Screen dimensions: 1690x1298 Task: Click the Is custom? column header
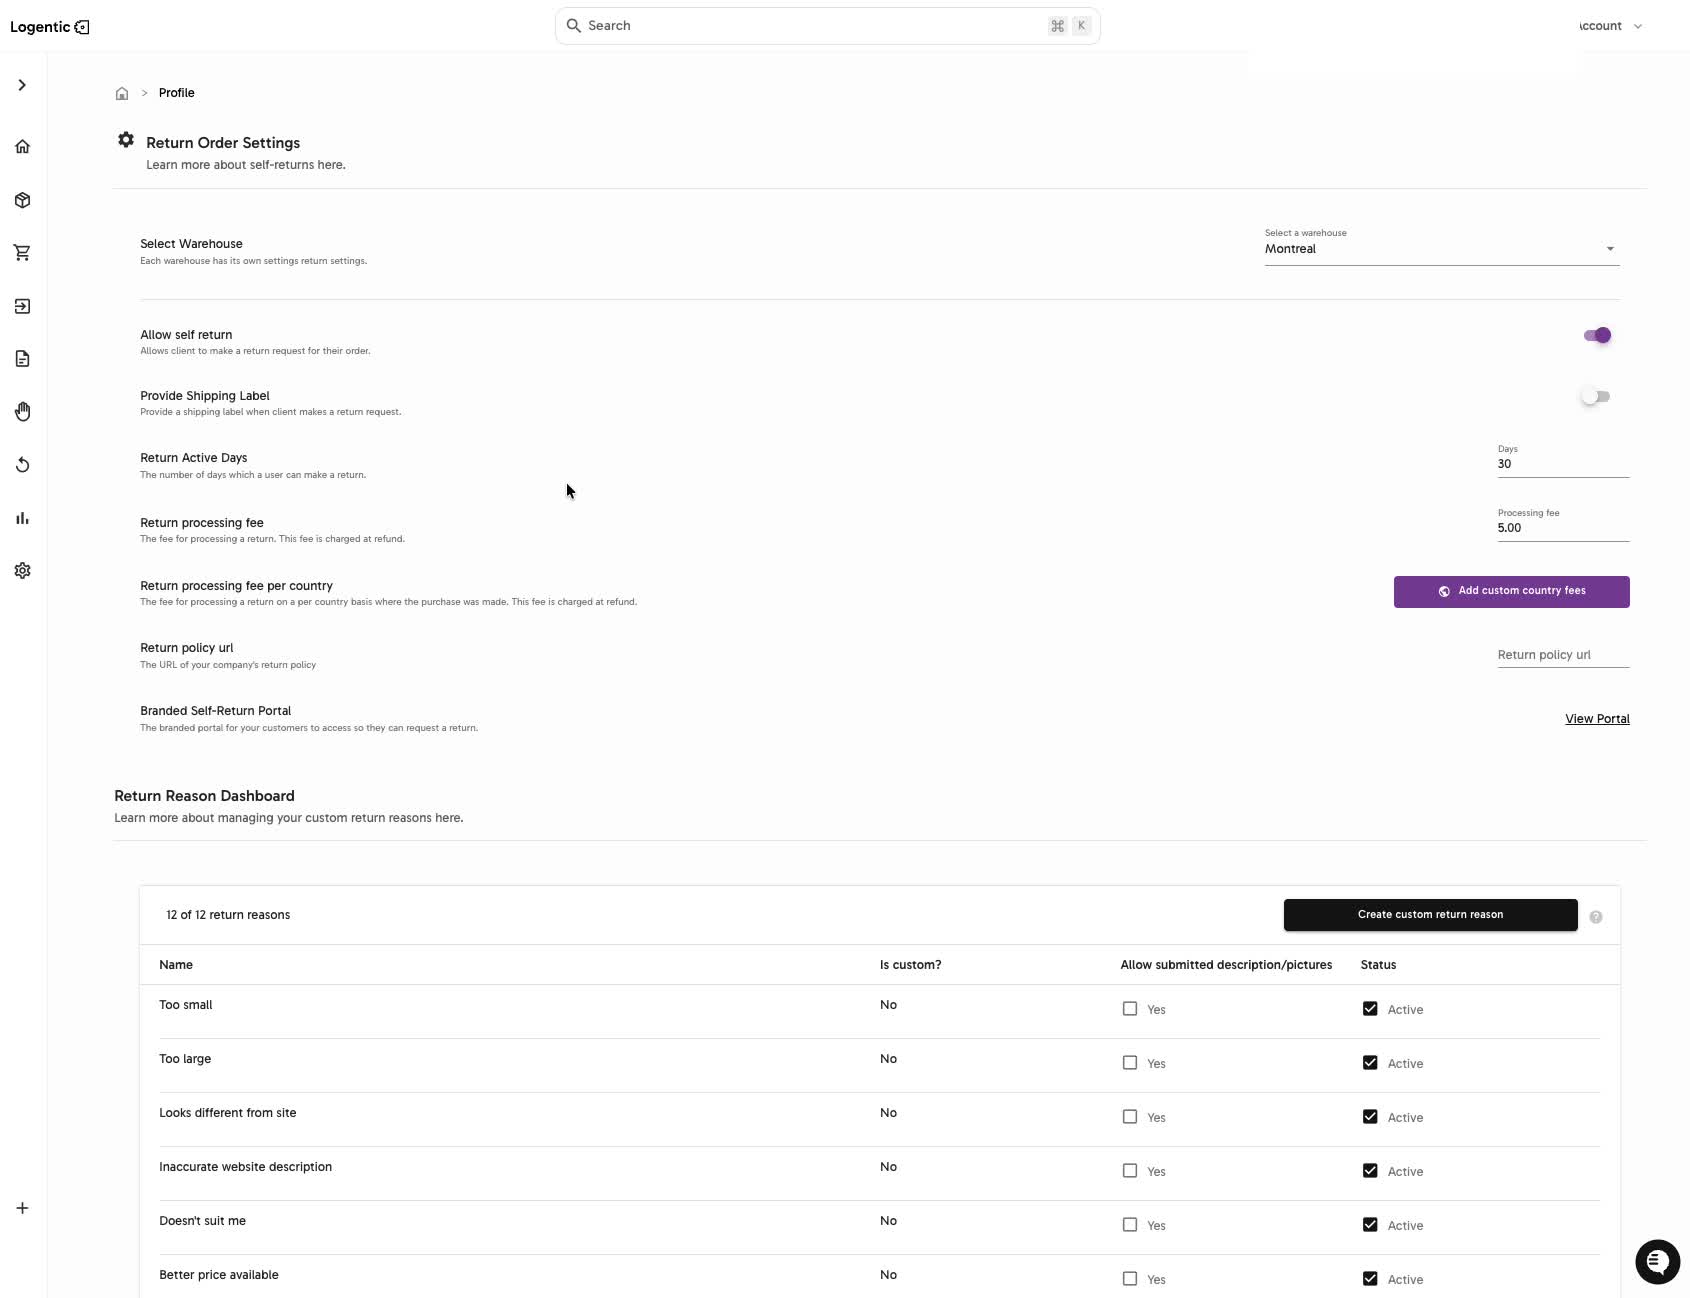pos(910,965)
